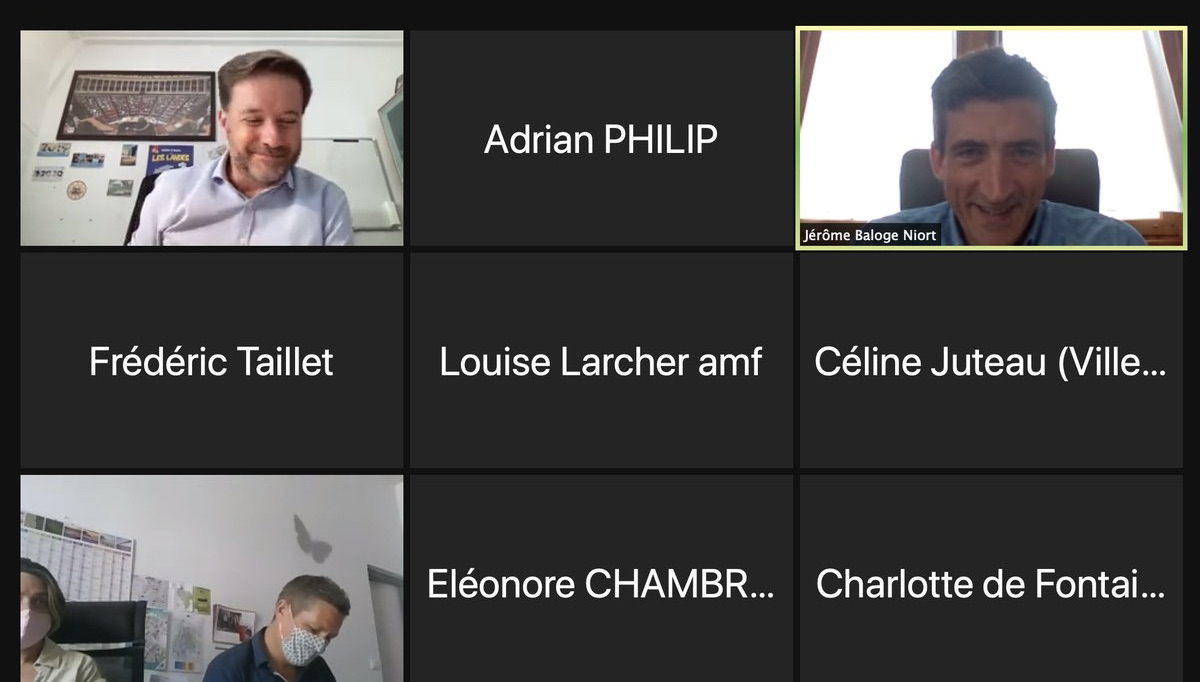Select the smiling bearded man's video tile
Viewport: 1200px width, 682px height.
pyautogui.click(x=212, y=138)
